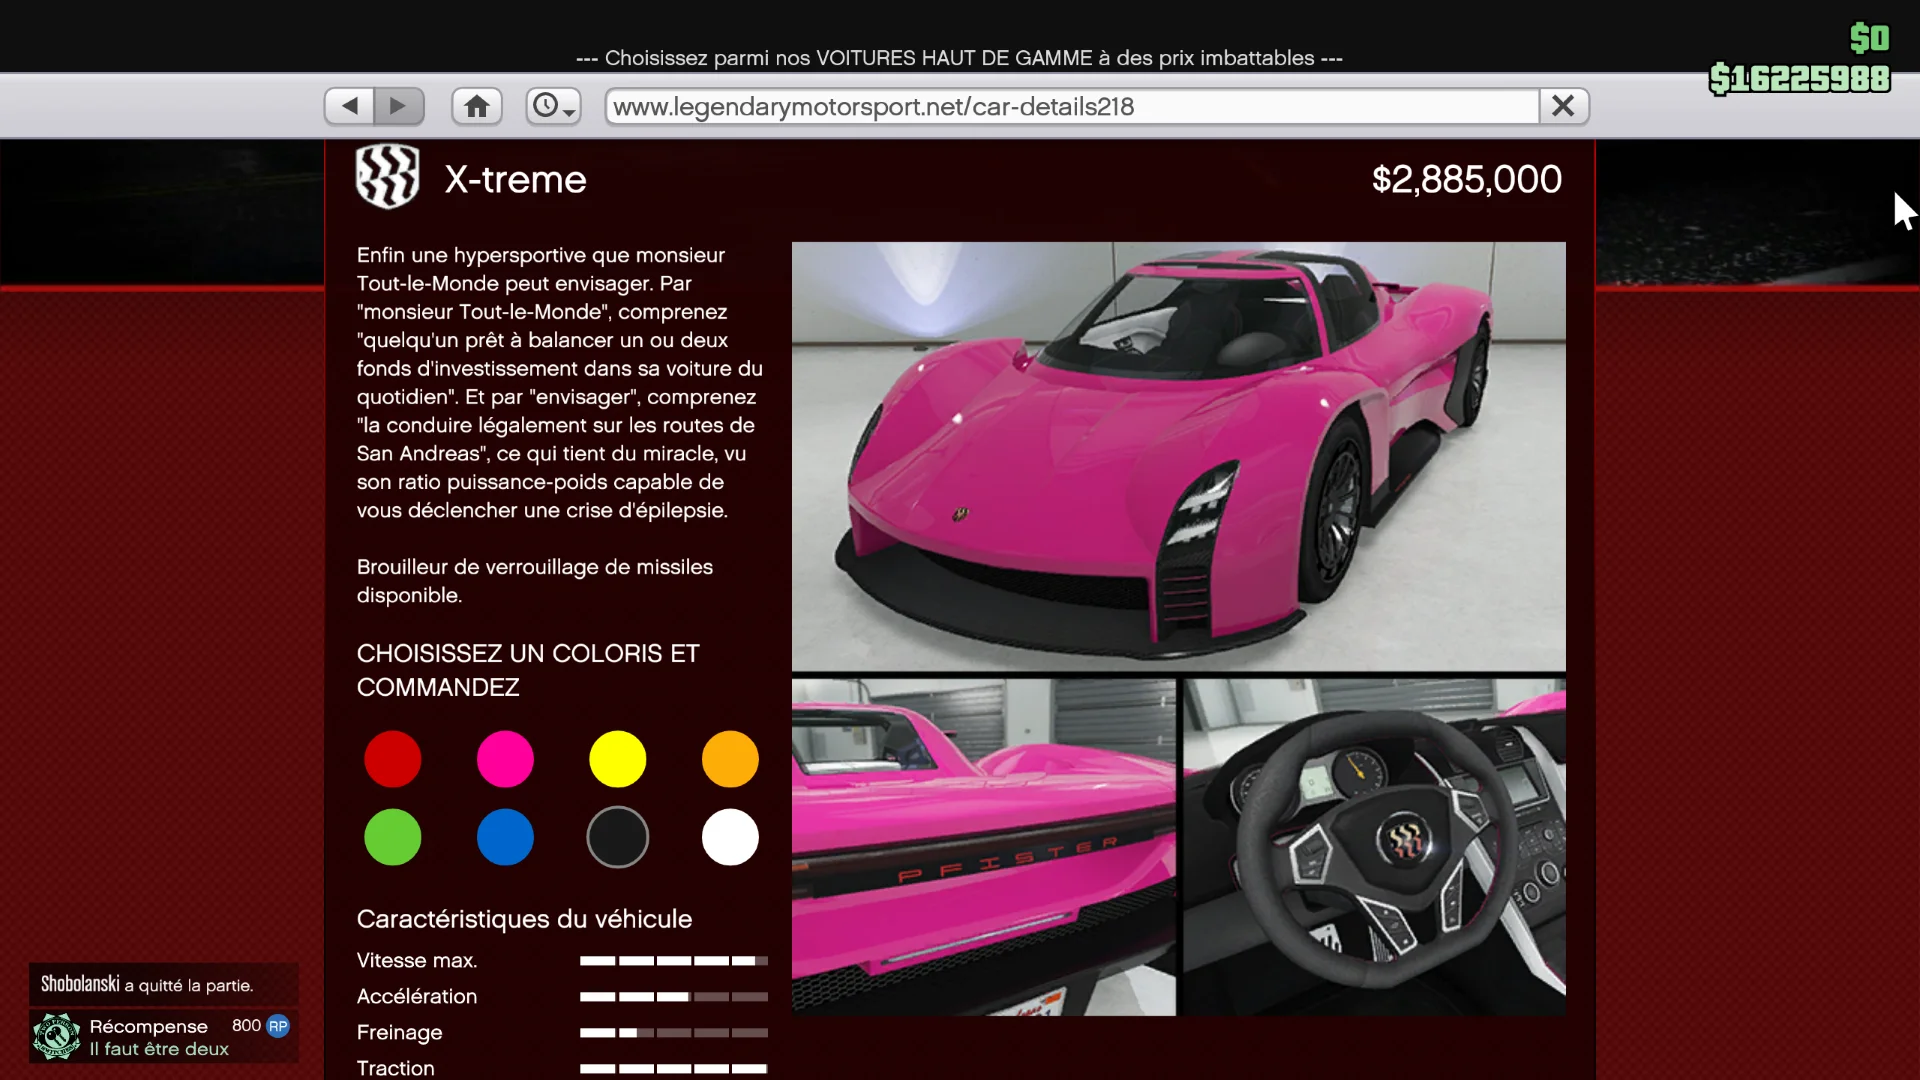
Task: Select the white paint option
Action: point(730,837)
